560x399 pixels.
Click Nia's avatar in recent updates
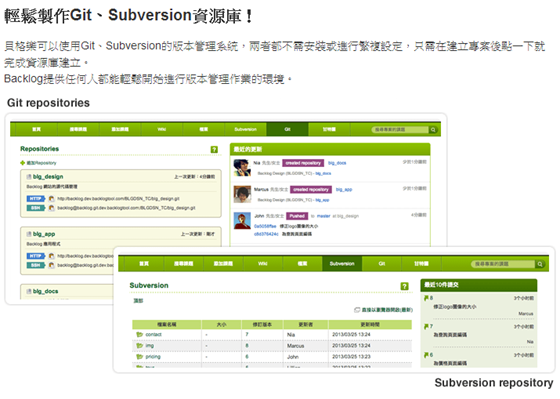tap(242, 168)
